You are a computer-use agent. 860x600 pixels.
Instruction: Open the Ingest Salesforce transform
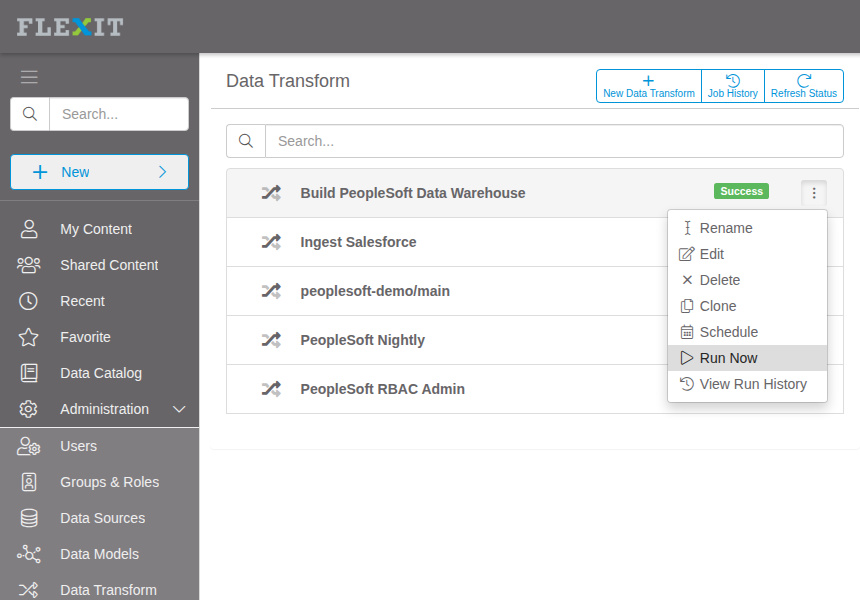point(358,242)
